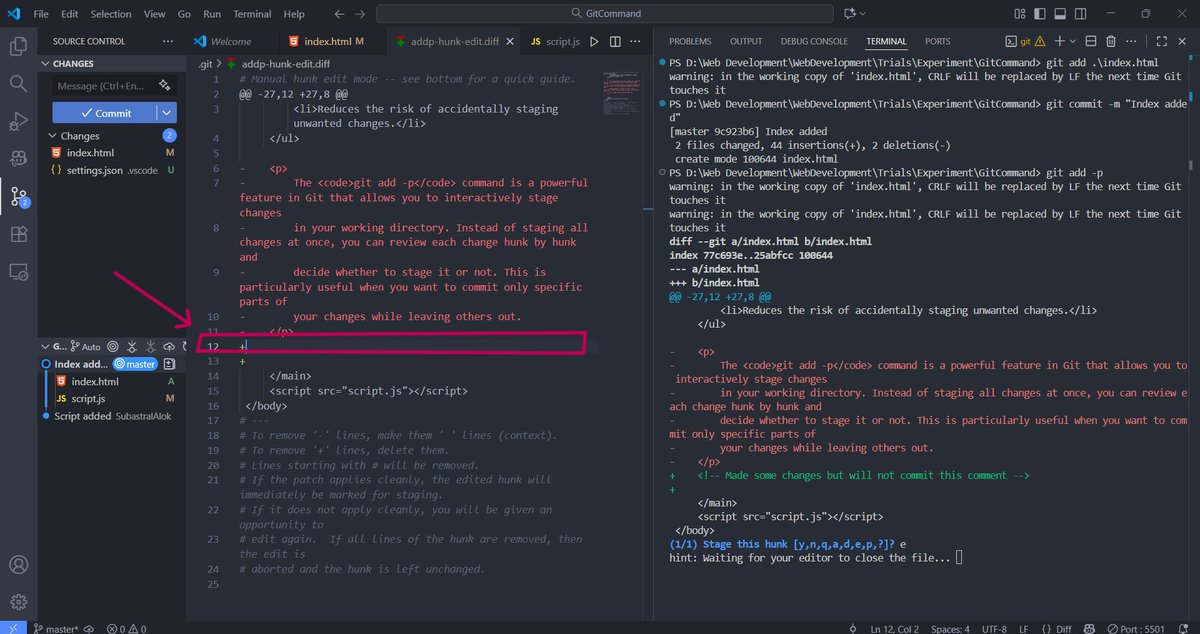Open the Search view in activity bar
The height and width of the screenshot is (634, 1200).
pyautogui.click(x=18, y=83)
